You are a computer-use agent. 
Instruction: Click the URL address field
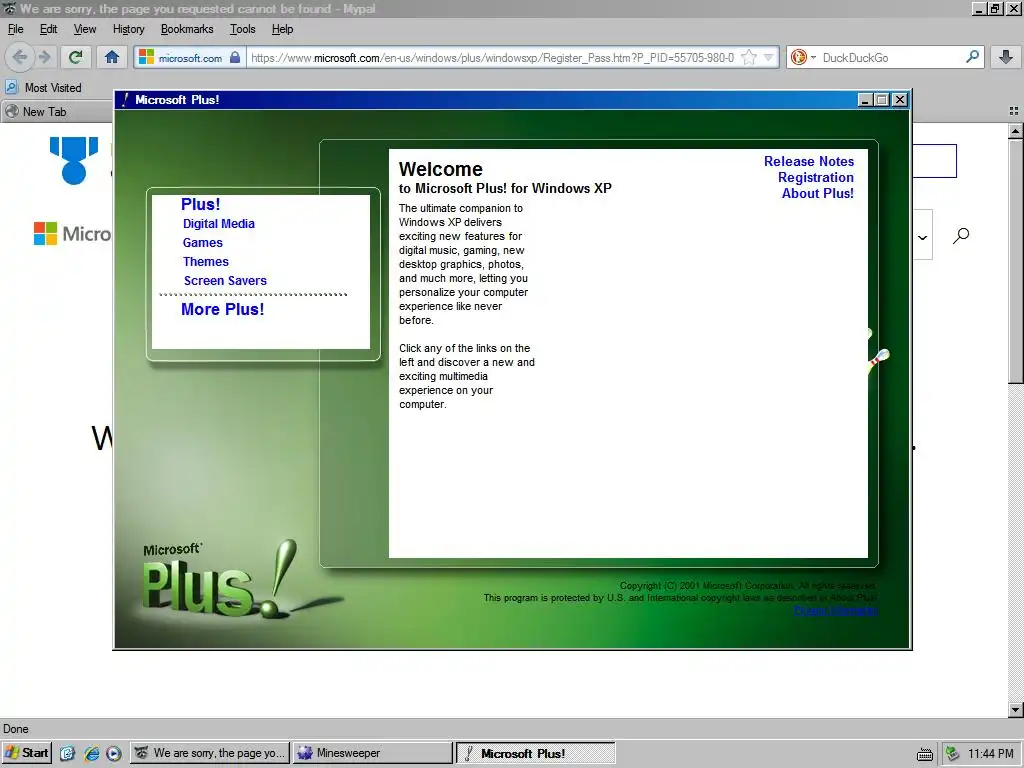tap(493, 57)
